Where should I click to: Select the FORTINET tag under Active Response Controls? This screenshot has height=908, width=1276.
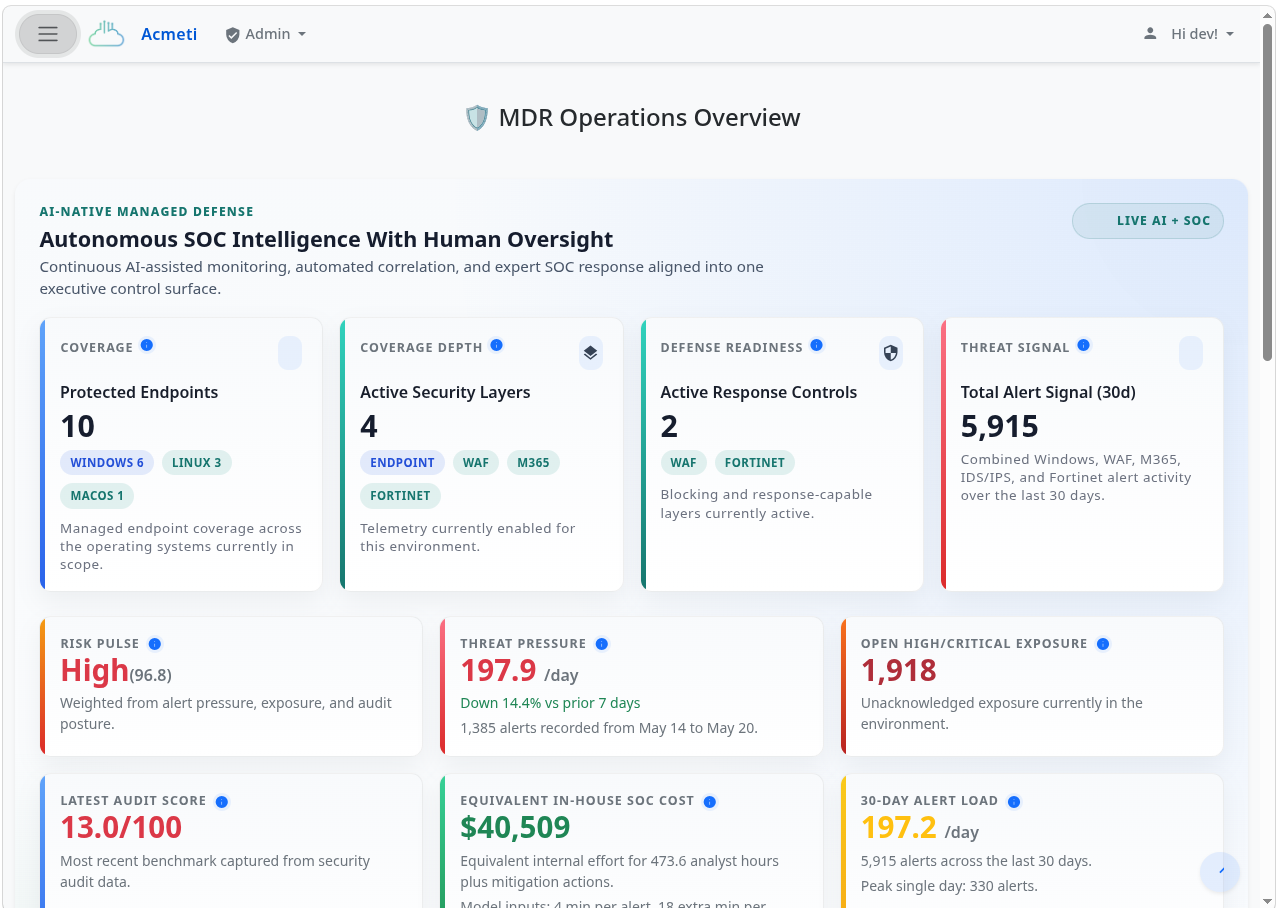click(755, 463)
